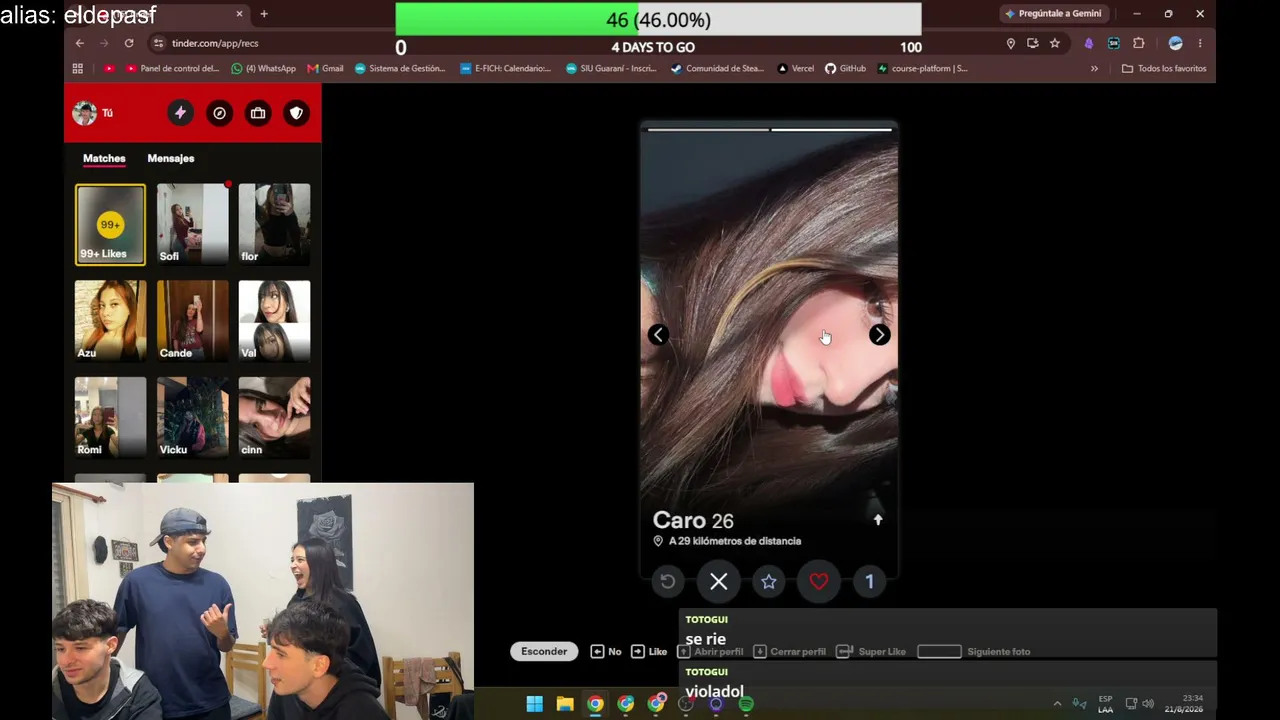Click the Esconder button
This screenshot has width=1280, height=720.
544,651
